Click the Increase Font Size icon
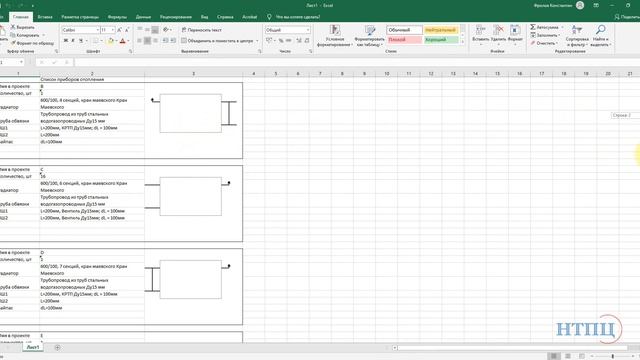640x360 pixels. pos(120,30)
